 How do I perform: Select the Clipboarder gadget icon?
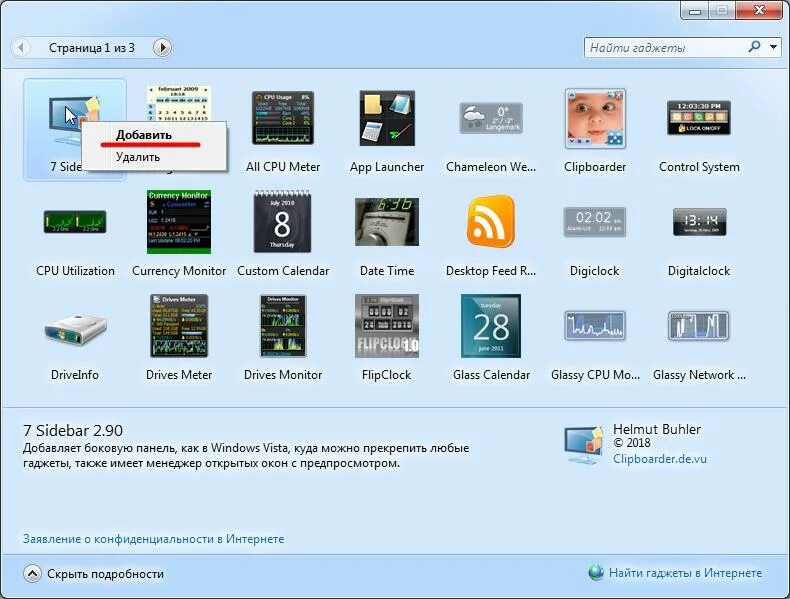pos(595,118)
